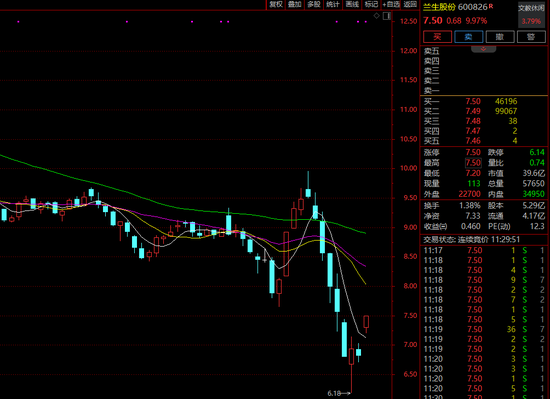Select 叠加 overlay in toolbar
The width and height of the screenshot is (550, 399).
pos(295,5)
